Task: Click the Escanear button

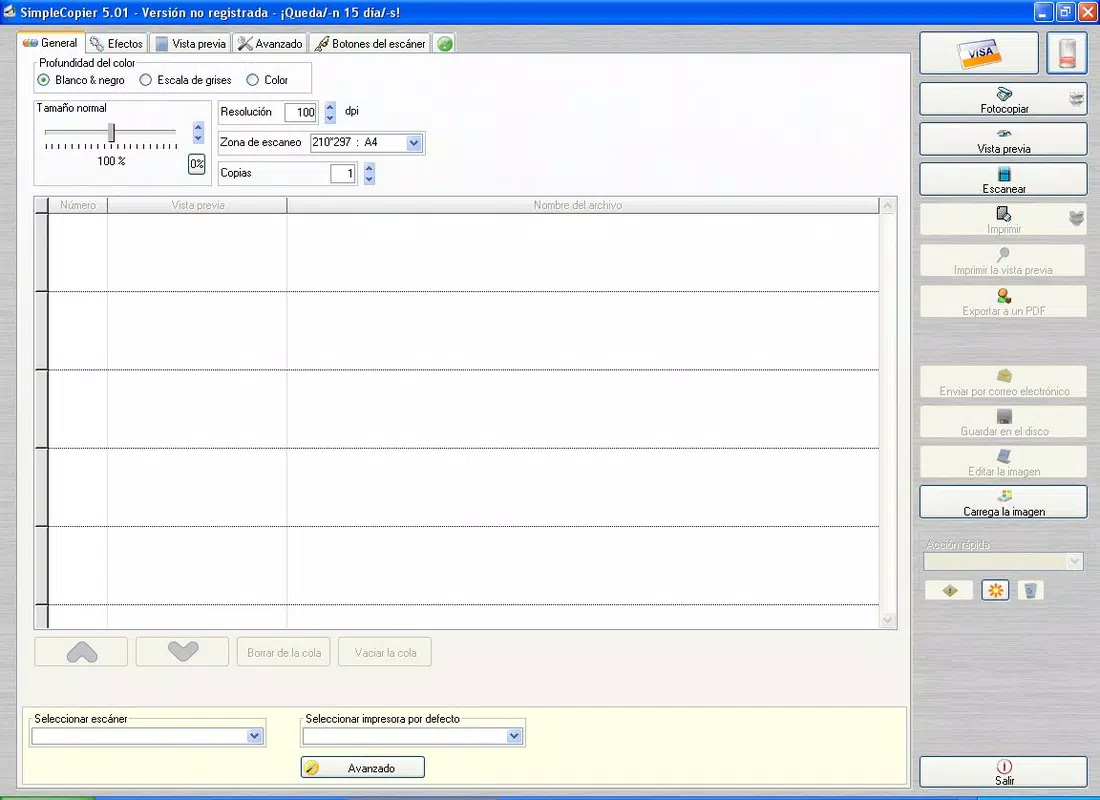Action: [x=1003, y=180]
